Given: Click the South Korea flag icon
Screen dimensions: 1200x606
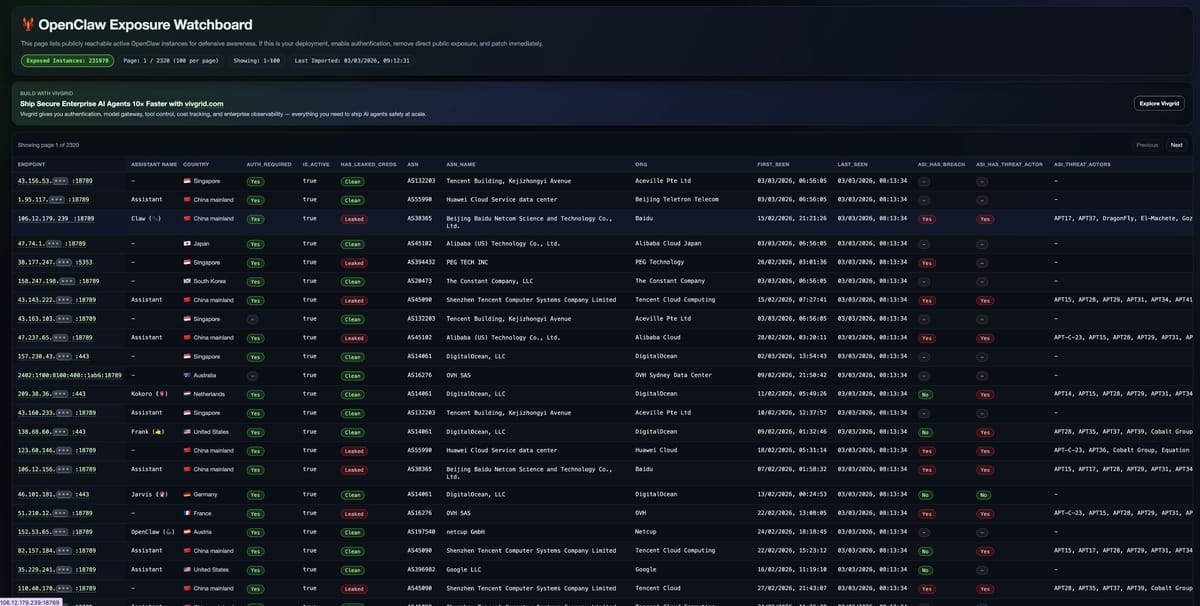Looking at the screenshot, I should (188, 281).
